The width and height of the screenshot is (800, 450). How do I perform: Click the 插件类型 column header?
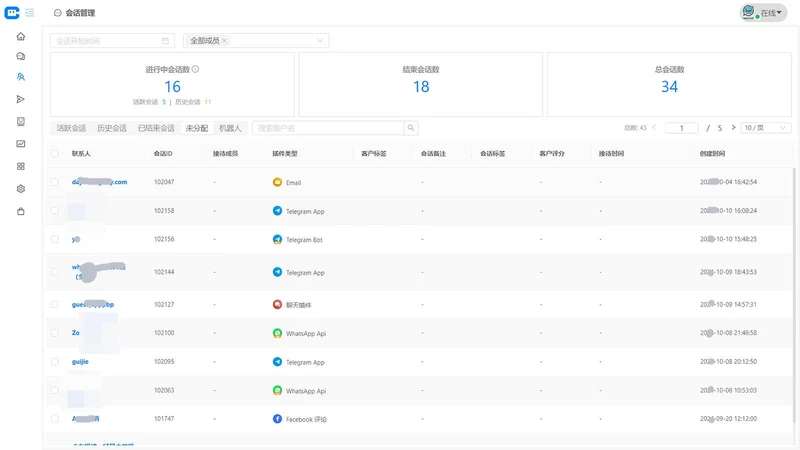click(285, 153)
